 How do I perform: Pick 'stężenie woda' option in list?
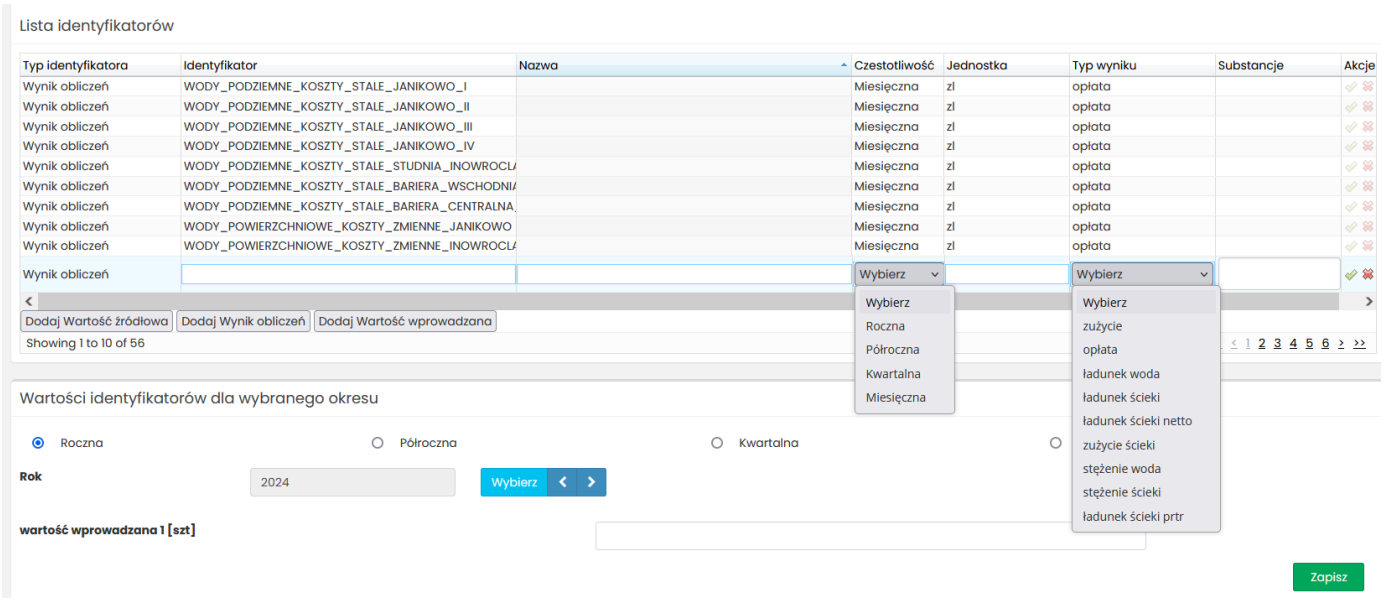pos(1121,469)
